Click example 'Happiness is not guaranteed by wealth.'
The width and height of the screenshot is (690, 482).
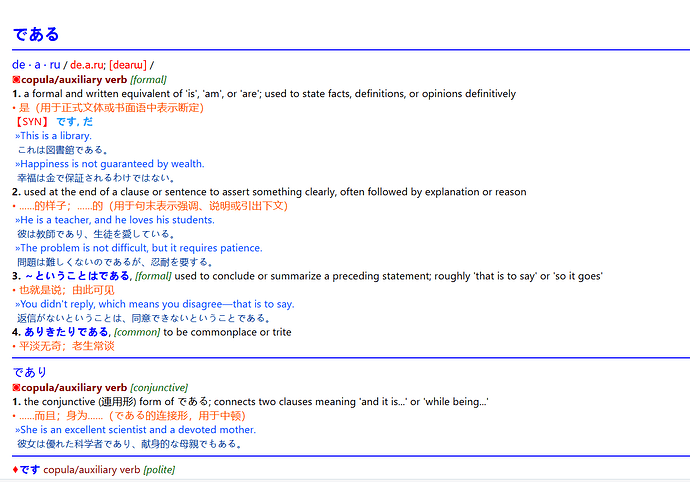click(x=112, y=164)
